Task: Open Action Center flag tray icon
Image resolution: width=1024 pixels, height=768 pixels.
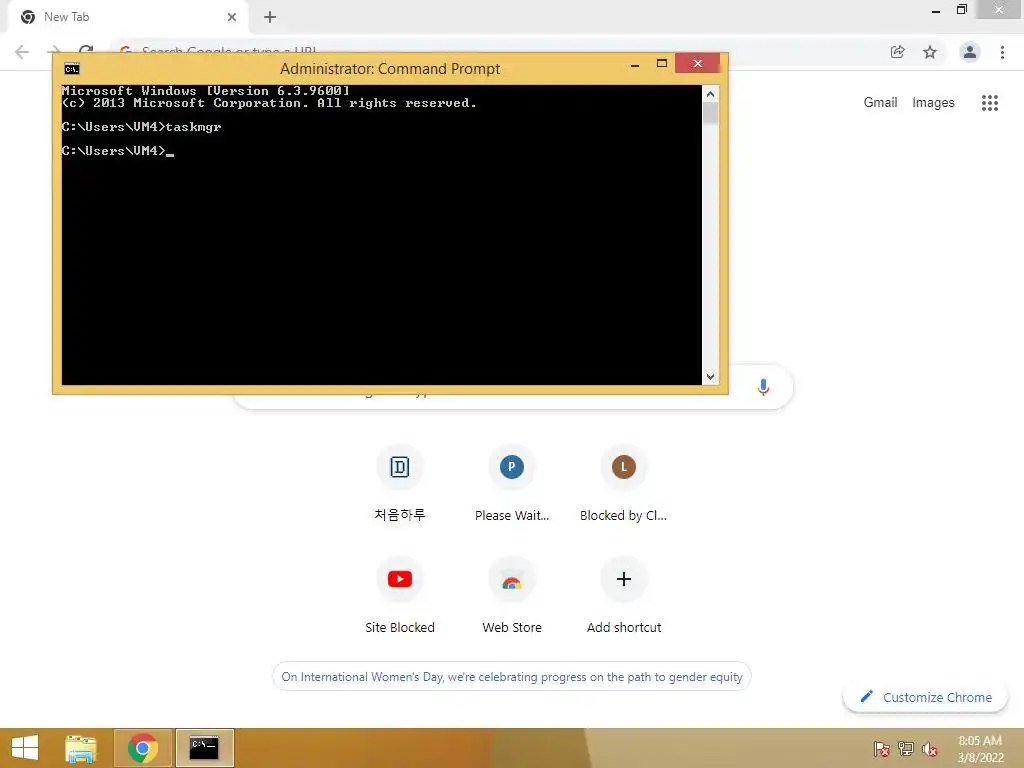Action: pyautogui.click(x=882, y=748)
